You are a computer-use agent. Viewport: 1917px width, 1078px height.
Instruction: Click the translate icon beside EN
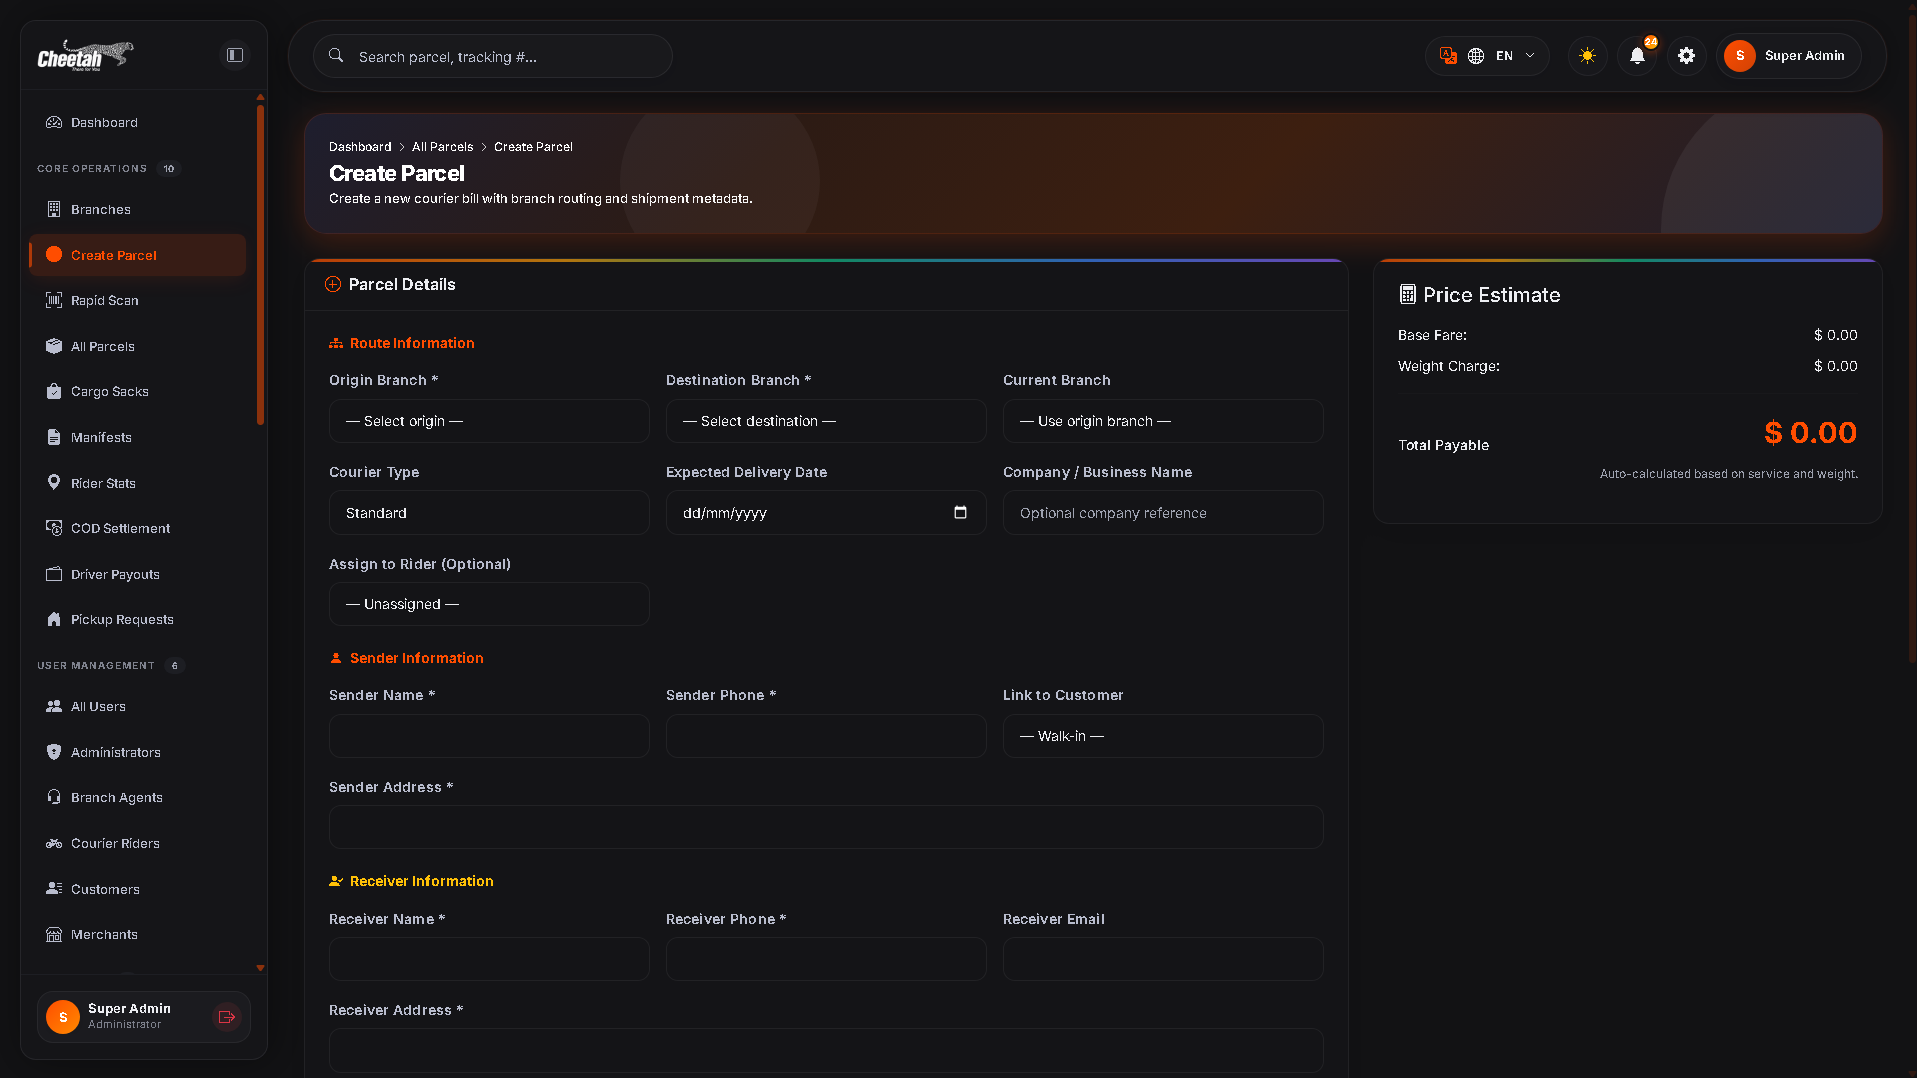[1448, 56]
